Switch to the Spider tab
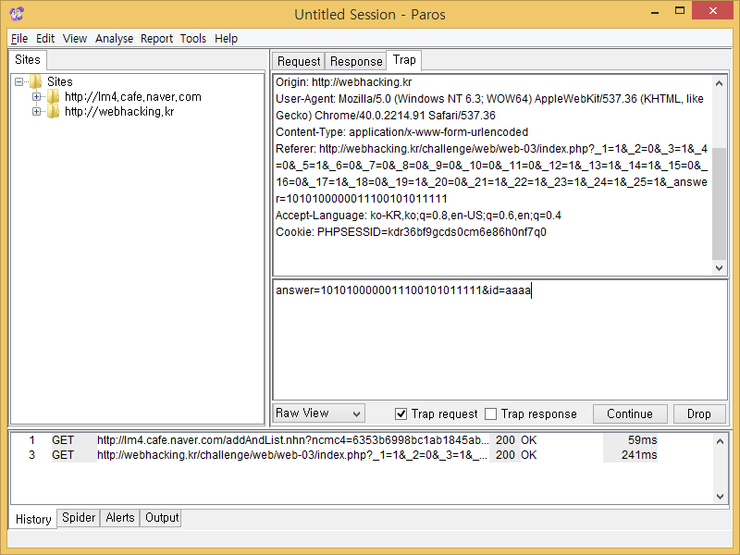Viewport: 740px width, 555px height. pos(79,518)
